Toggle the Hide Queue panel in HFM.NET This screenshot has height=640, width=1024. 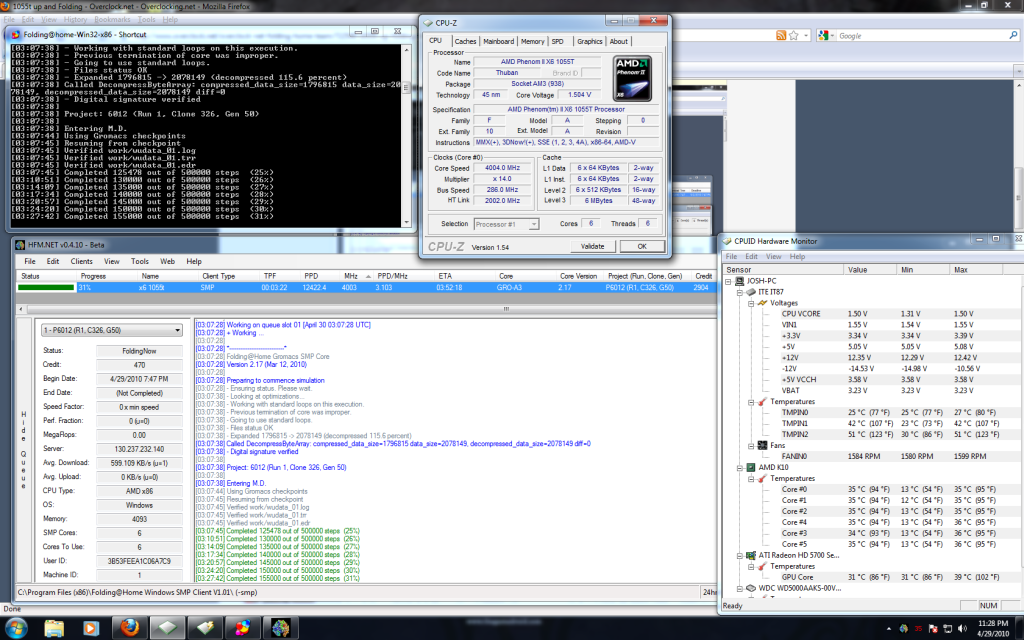click(22, 450)
